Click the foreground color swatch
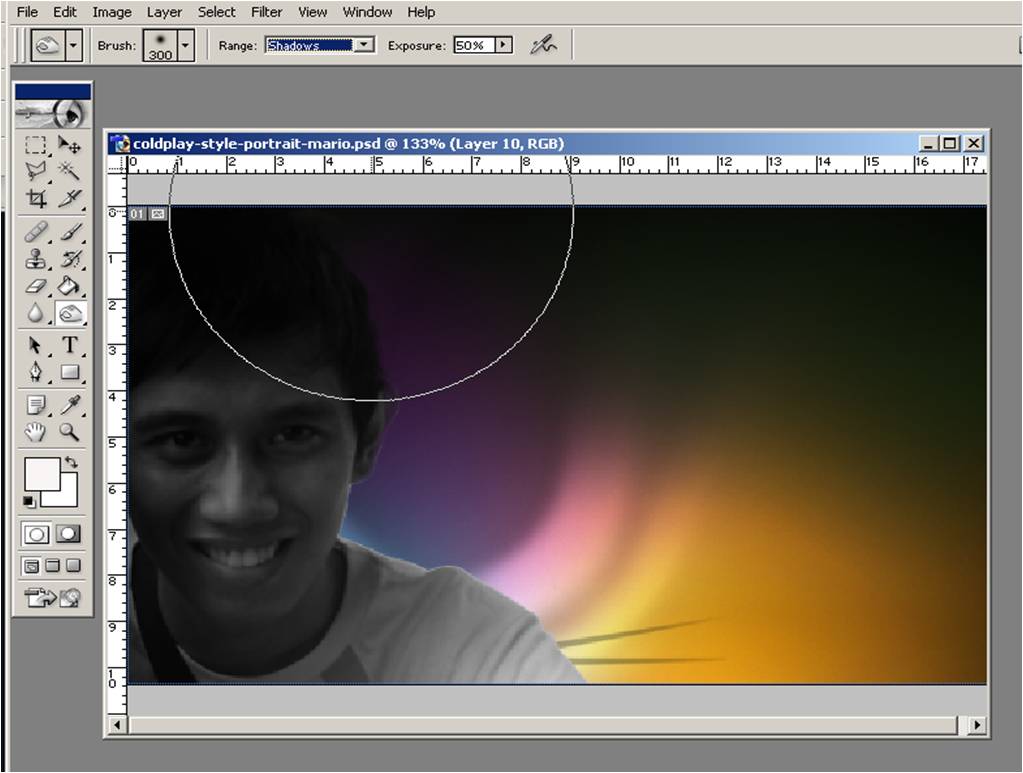1023x773 pixels. (x=42, y=473)
